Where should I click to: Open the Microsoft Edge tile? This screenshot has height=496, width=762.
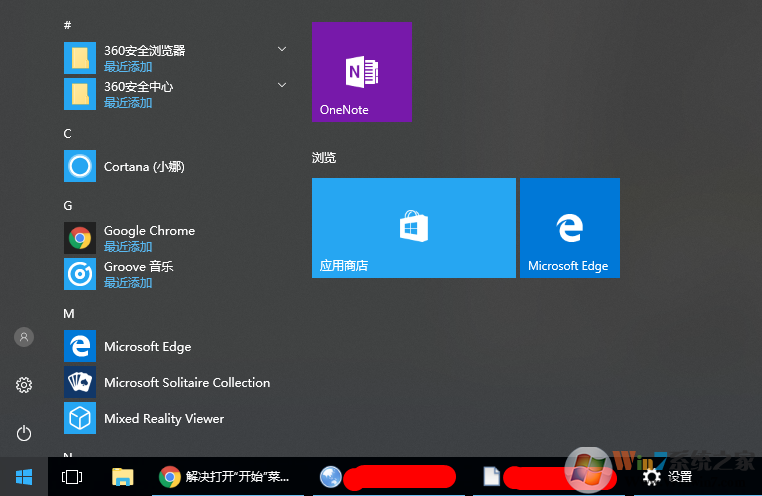tap(569, 228)
